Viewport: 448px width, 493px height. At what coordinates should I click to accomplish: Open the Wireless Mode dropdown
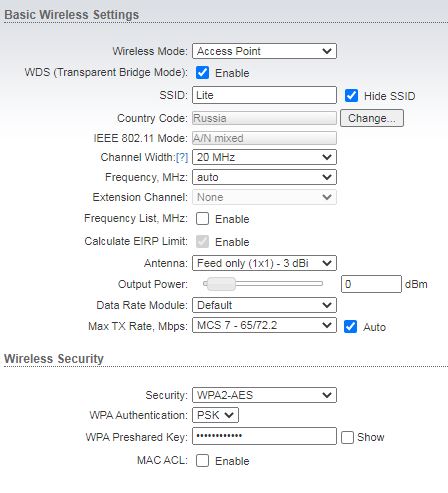coord(264,51)
